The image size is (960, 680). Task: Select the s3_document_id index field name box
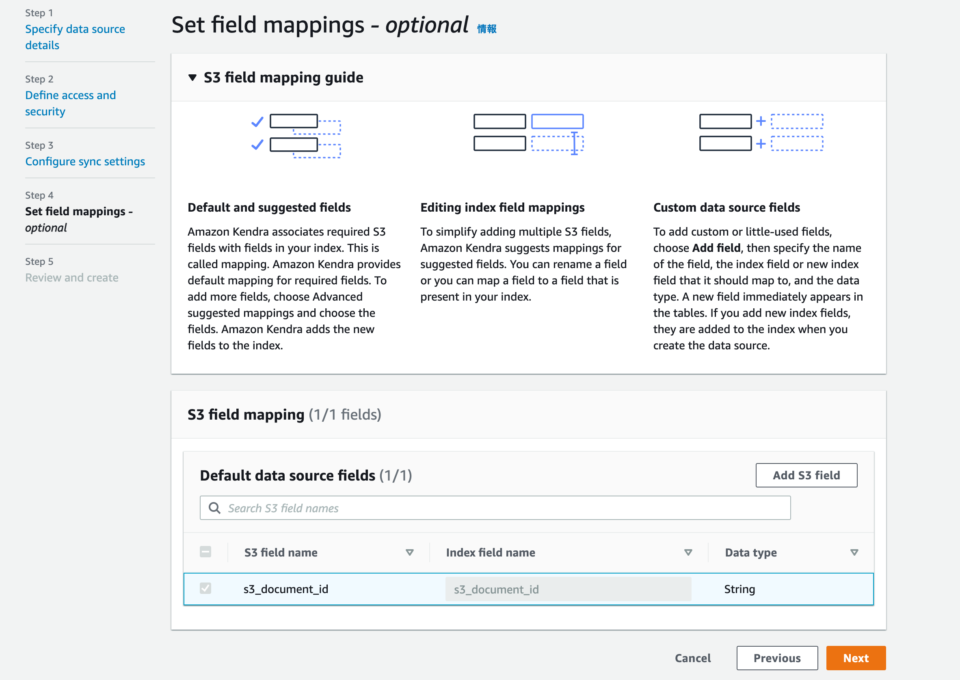point(568,589)
